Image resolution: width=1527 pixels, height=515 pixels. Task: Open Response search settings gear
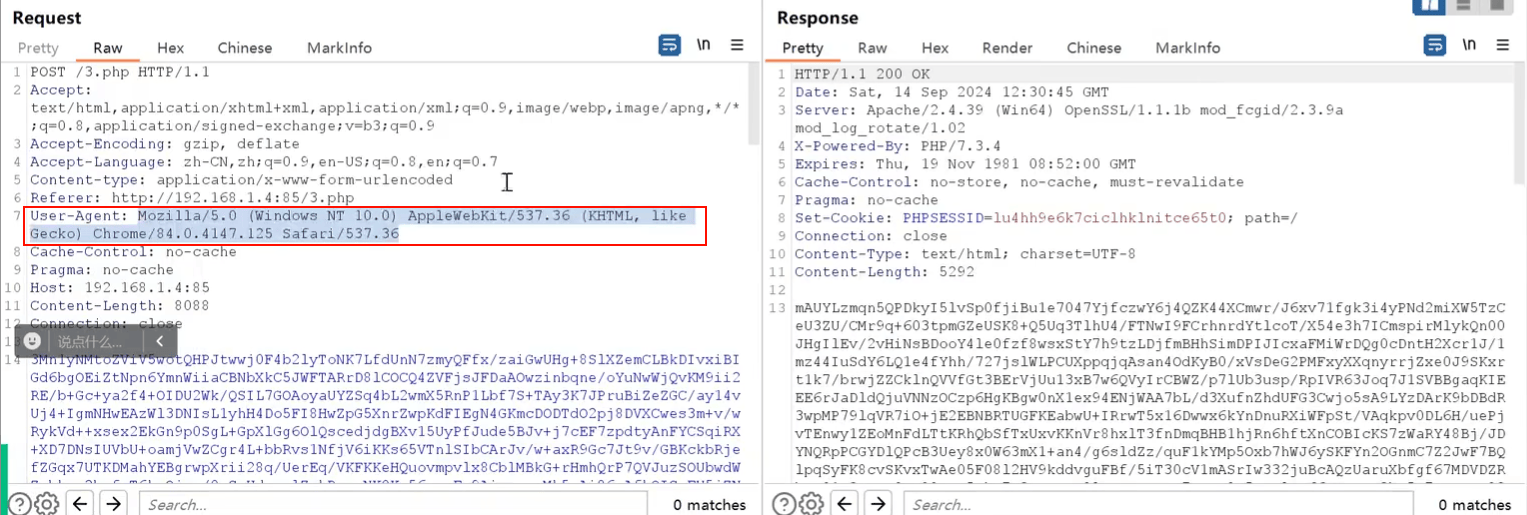point(812,504)
